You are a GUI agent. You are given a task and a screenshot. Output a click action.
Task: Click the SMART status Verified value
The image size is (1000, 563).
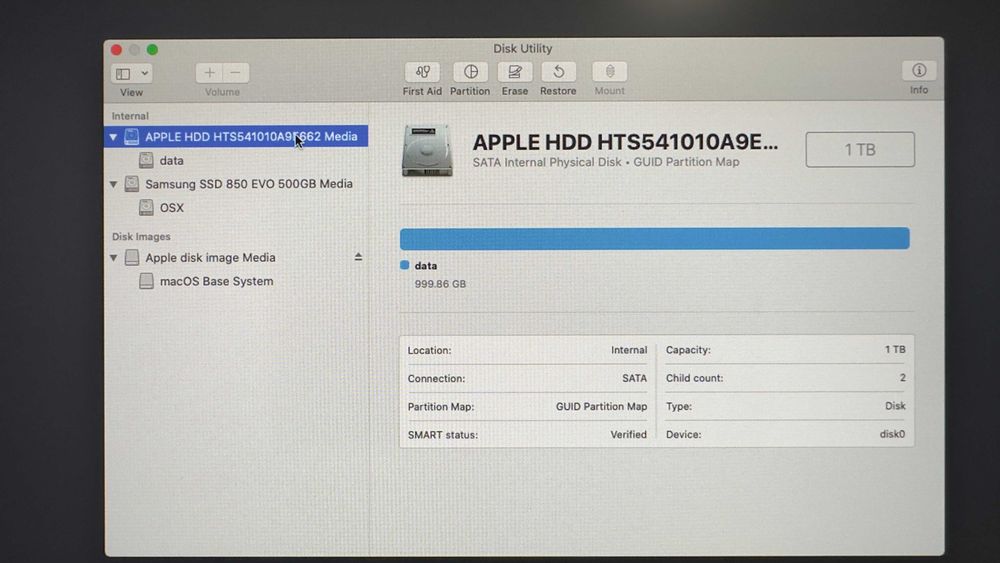pos(628,435)
